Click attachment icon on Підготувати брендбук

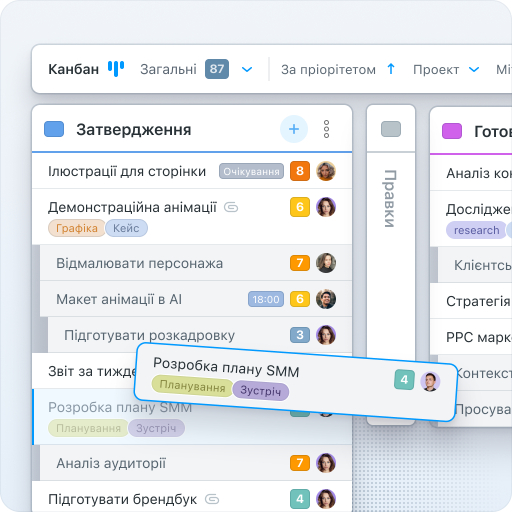tap(212, 499)
